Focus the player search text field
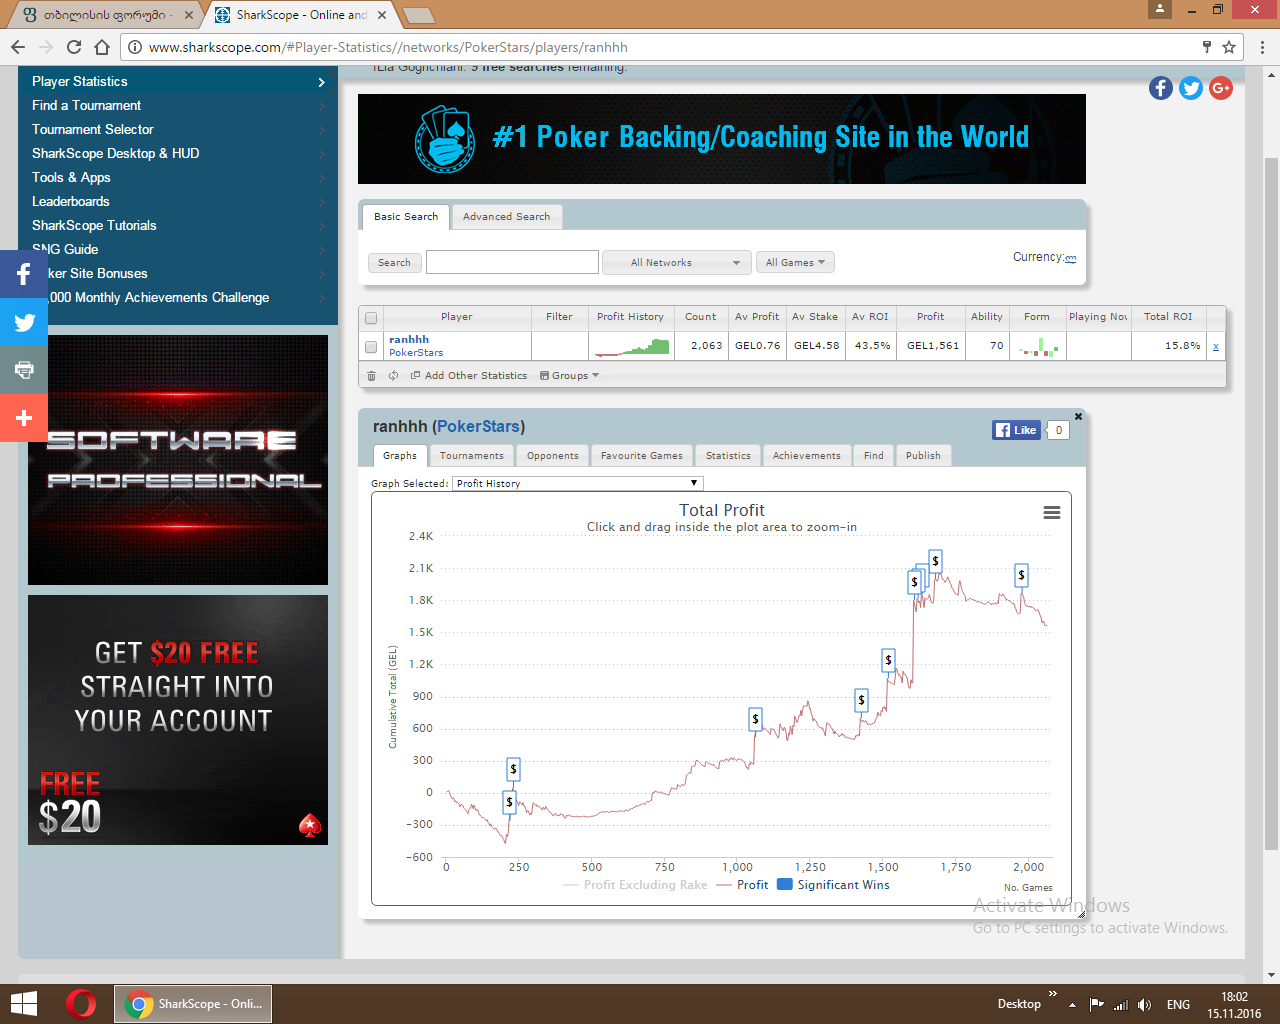 click(x=512, y=262)
